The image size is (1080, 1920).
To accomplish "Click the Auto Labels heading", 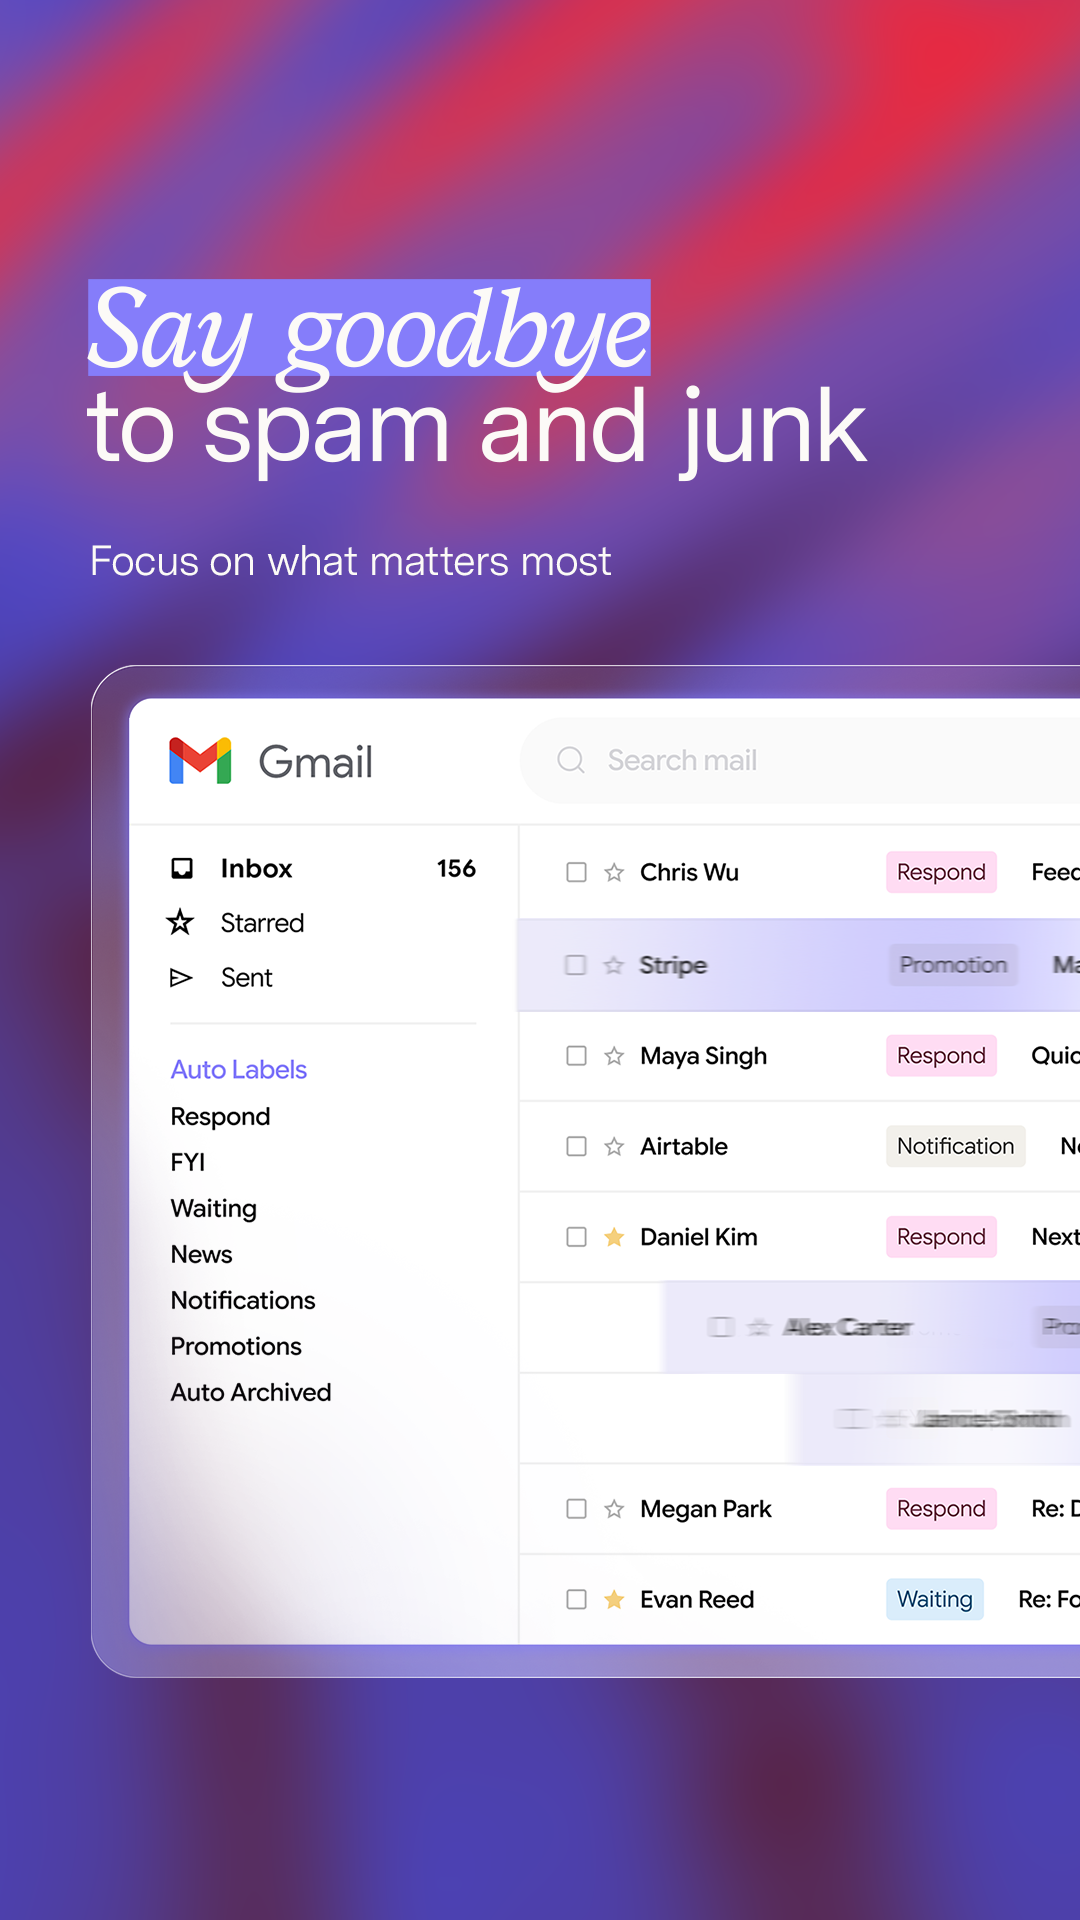I will pos(239,1069).
